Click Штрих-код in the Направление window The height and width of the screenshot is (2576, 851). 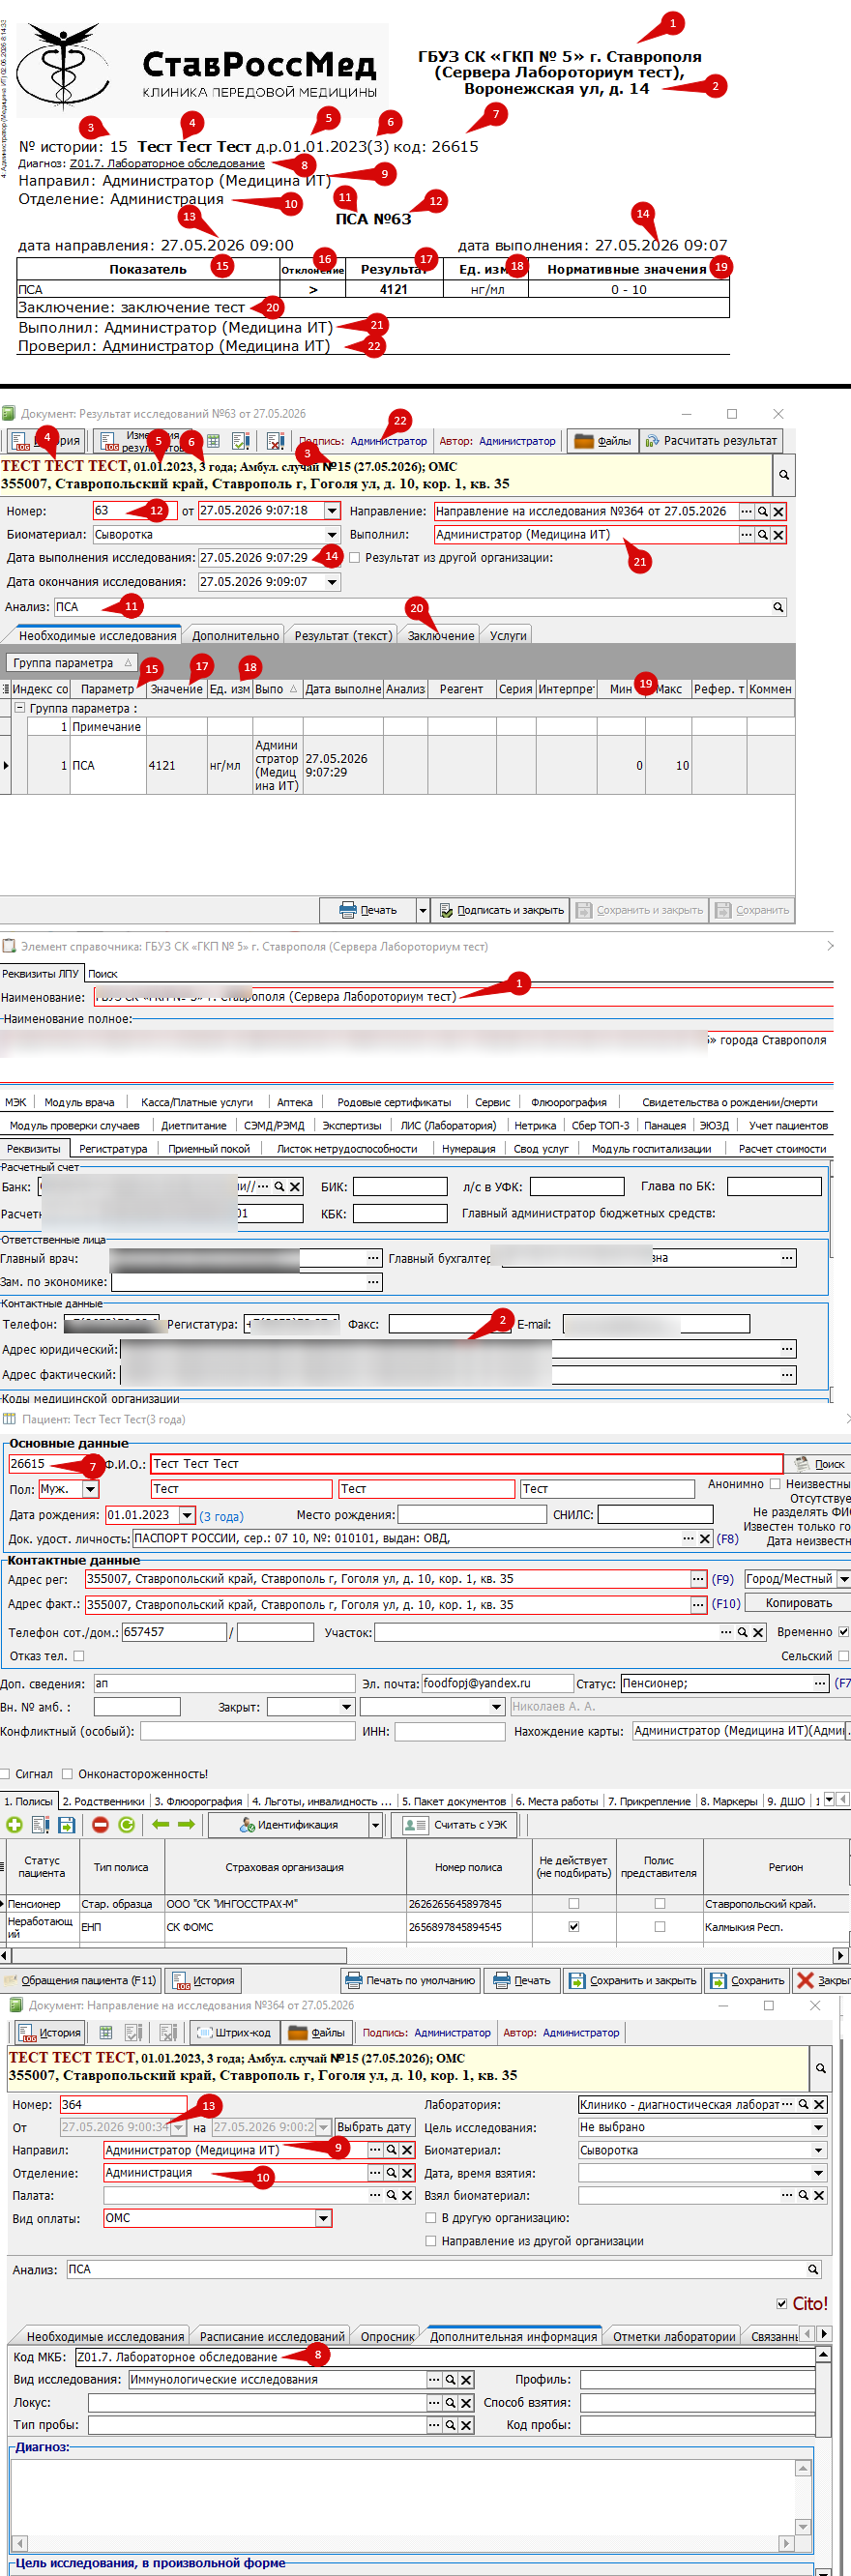pos(233,2033)
